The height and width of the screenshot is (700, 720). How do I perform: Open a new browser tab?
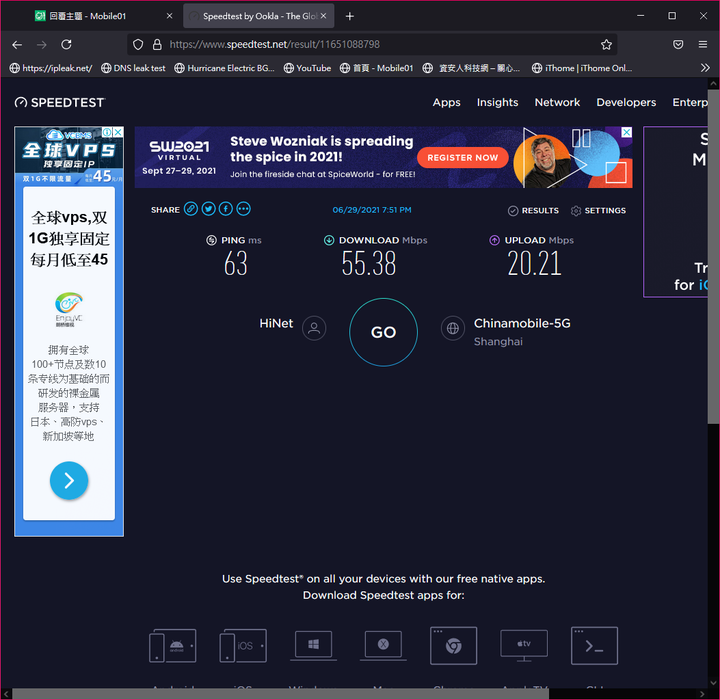[x=349, y=16]
